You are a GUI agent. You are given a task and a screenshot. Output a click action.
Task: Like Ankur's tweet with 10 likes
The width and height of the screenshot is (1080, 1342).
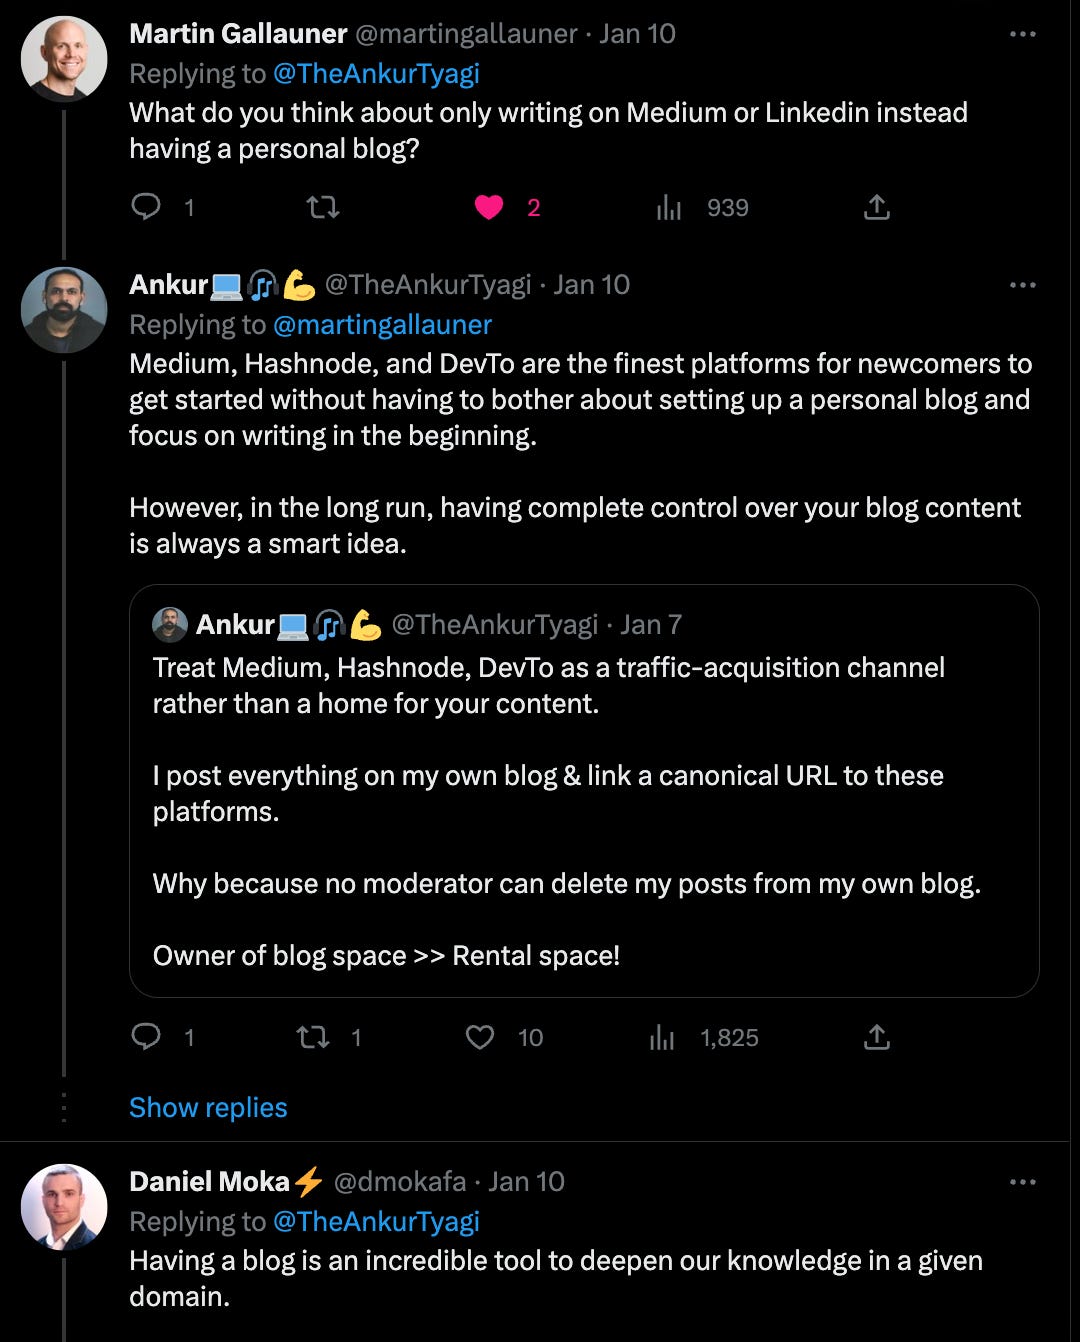coord(480,1037)
